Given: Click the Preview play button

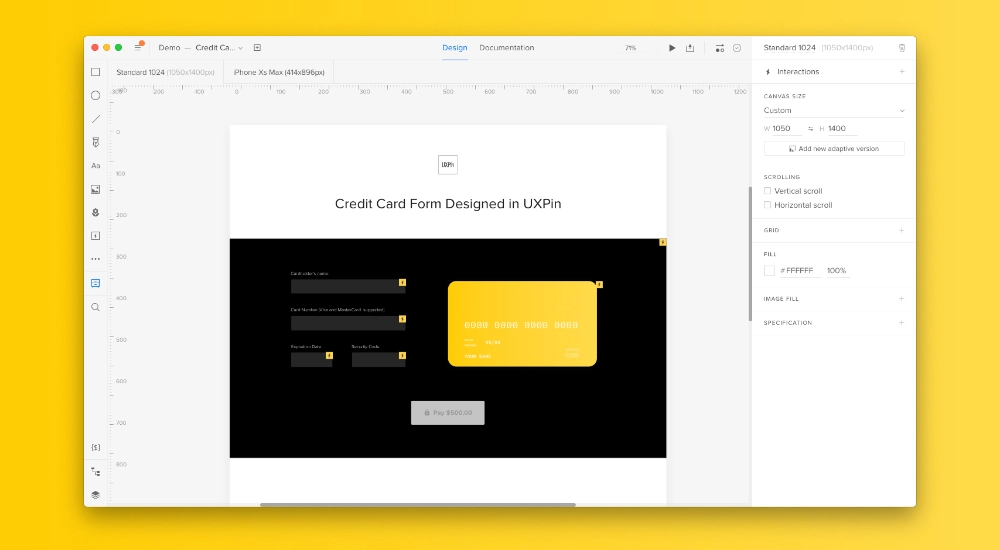Looking at the screenshot, I should coord(672,48).
